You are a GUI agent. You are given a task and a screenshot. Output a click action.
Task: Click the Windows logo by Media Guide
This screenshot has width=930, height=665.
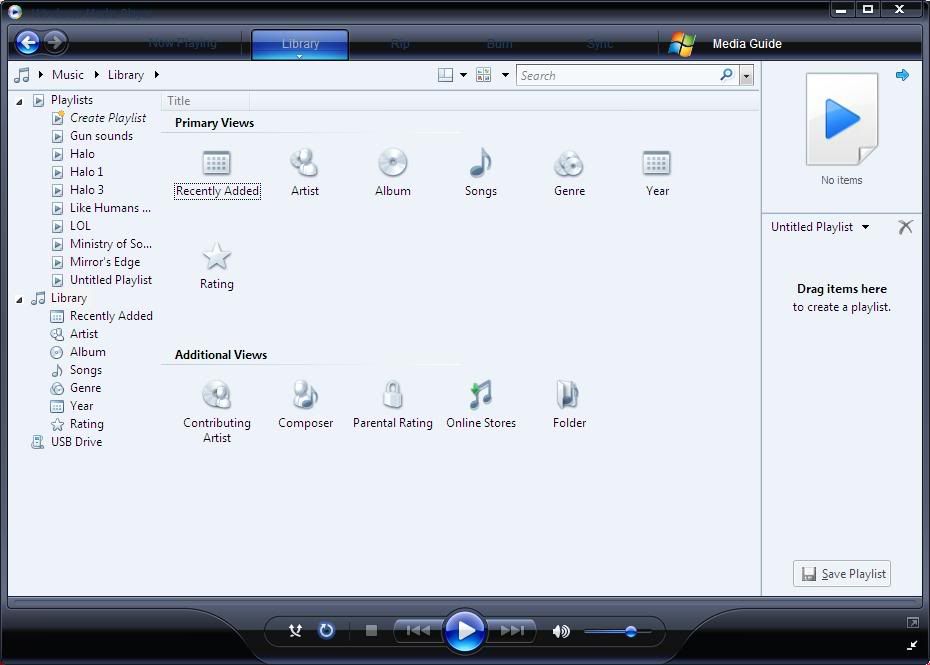tap(682, 44)
